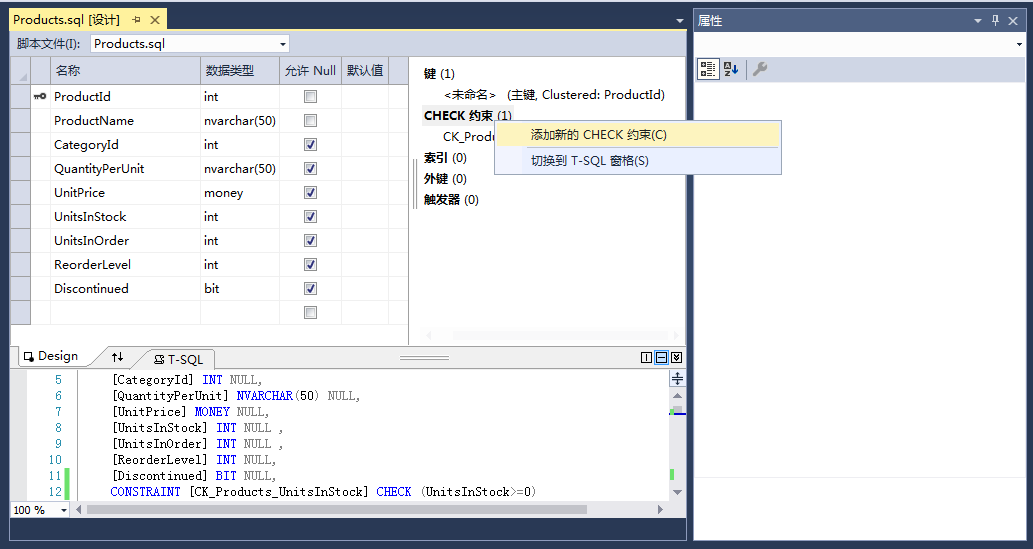Toggle auto-hide pin on Properties panel
Viewport: 1033px width, 549px height.
point(995,20)
